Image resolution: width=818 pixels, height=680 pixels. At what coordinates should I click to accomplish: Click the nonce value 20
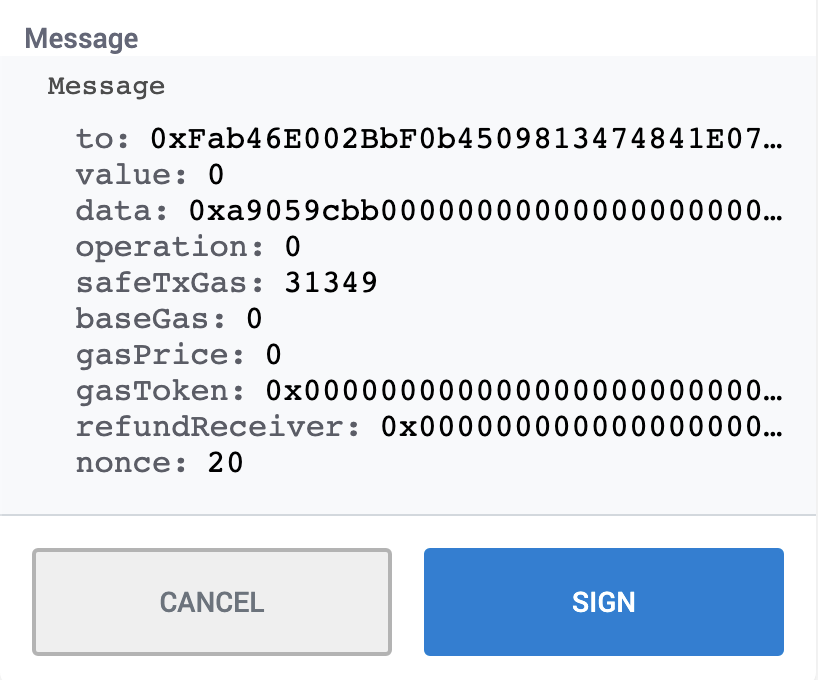point(223,463)
